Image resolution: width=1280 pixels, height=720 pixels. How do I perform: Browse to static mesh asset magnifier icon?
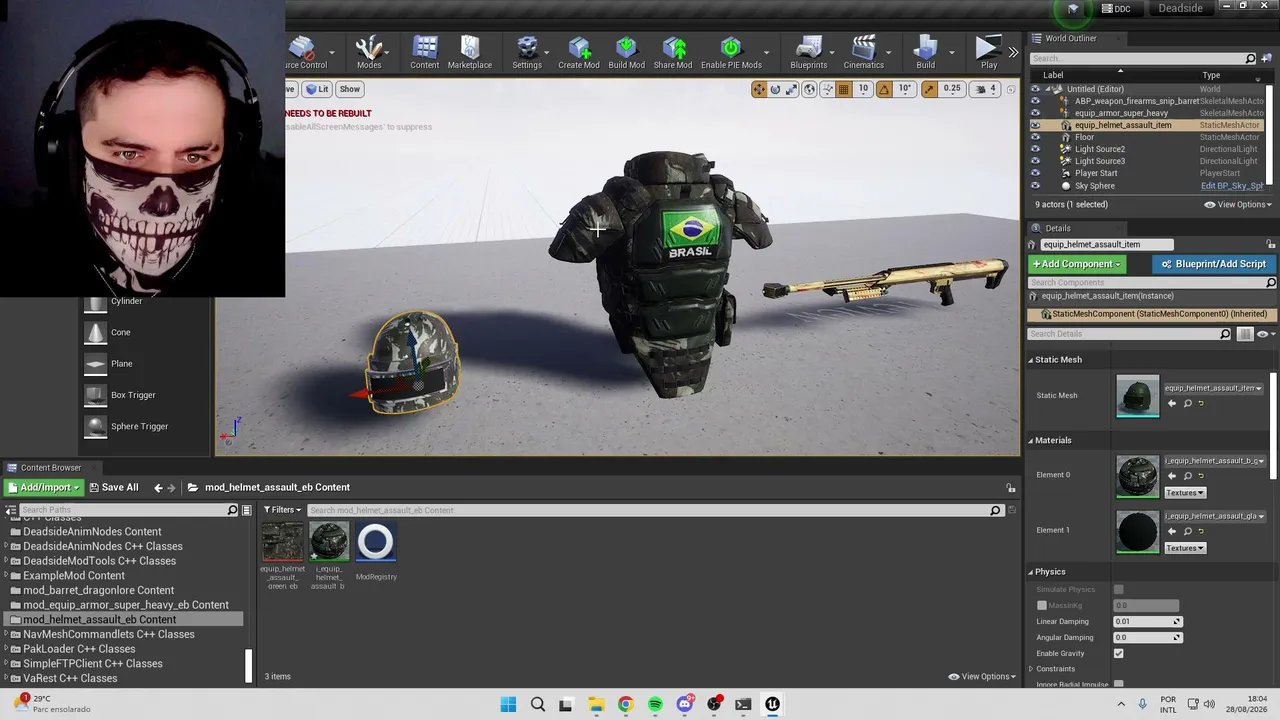tap(1187, 403)
